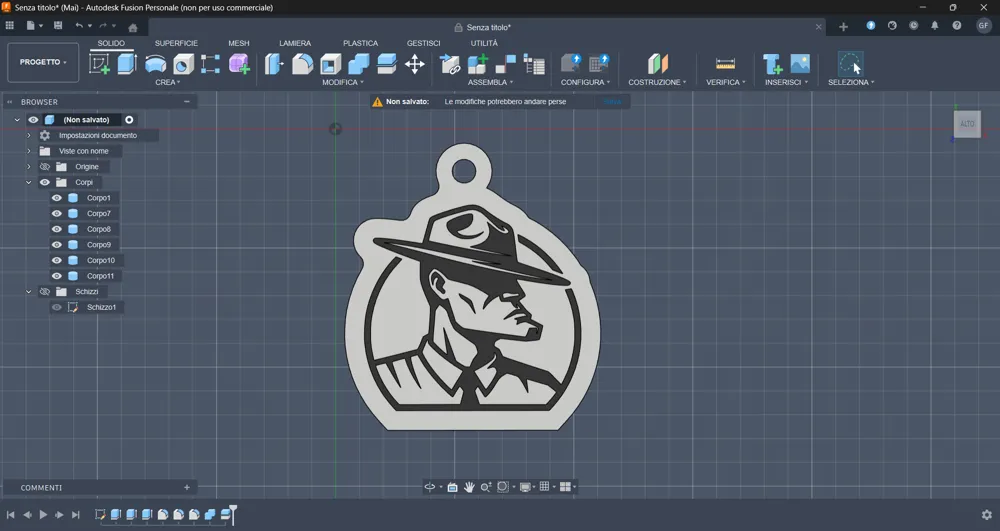Click the Insert image (canvas) icon
The height and width of the screenshot is (531, 1000).
pos(800,64)
